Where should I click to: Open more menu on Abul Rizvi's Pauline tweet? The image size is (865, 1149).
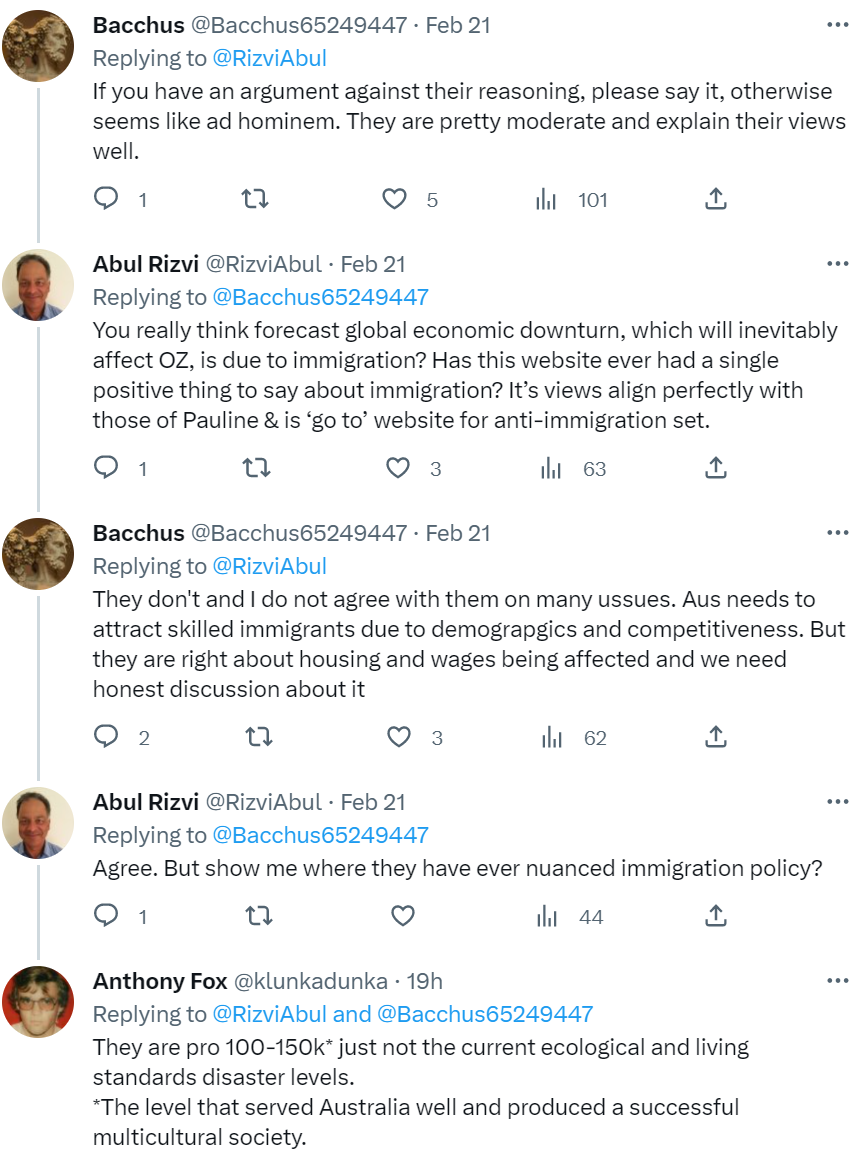point(837,264)
